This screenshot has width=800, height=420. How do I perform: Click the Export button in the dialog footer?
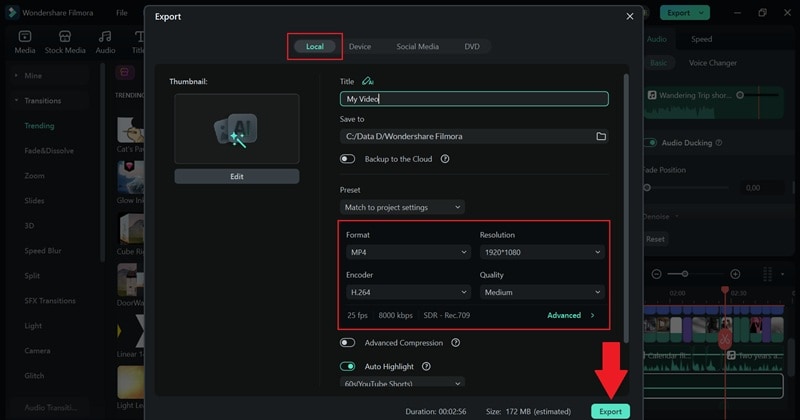(610, 411)
